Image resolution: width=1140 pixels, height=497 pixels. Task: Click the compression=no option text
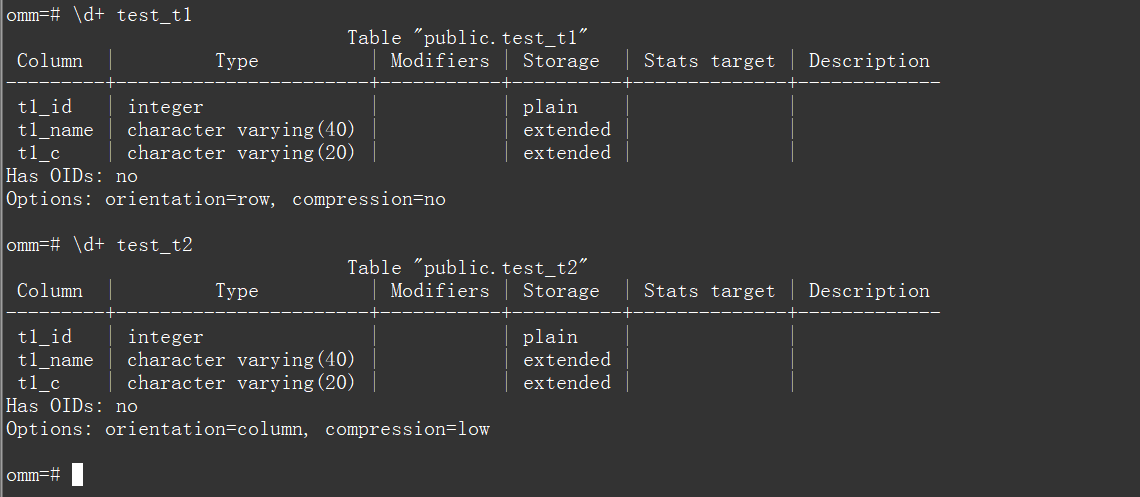[368, 199]
